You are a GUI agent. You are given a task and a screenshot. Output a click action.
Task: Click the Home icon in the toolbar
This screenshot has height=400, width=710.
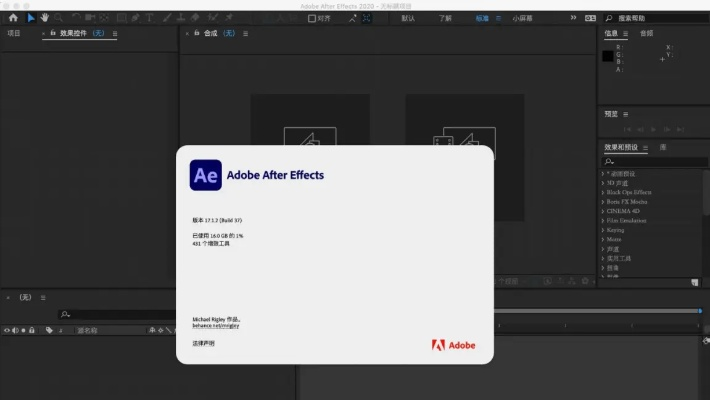coord(13,18)
